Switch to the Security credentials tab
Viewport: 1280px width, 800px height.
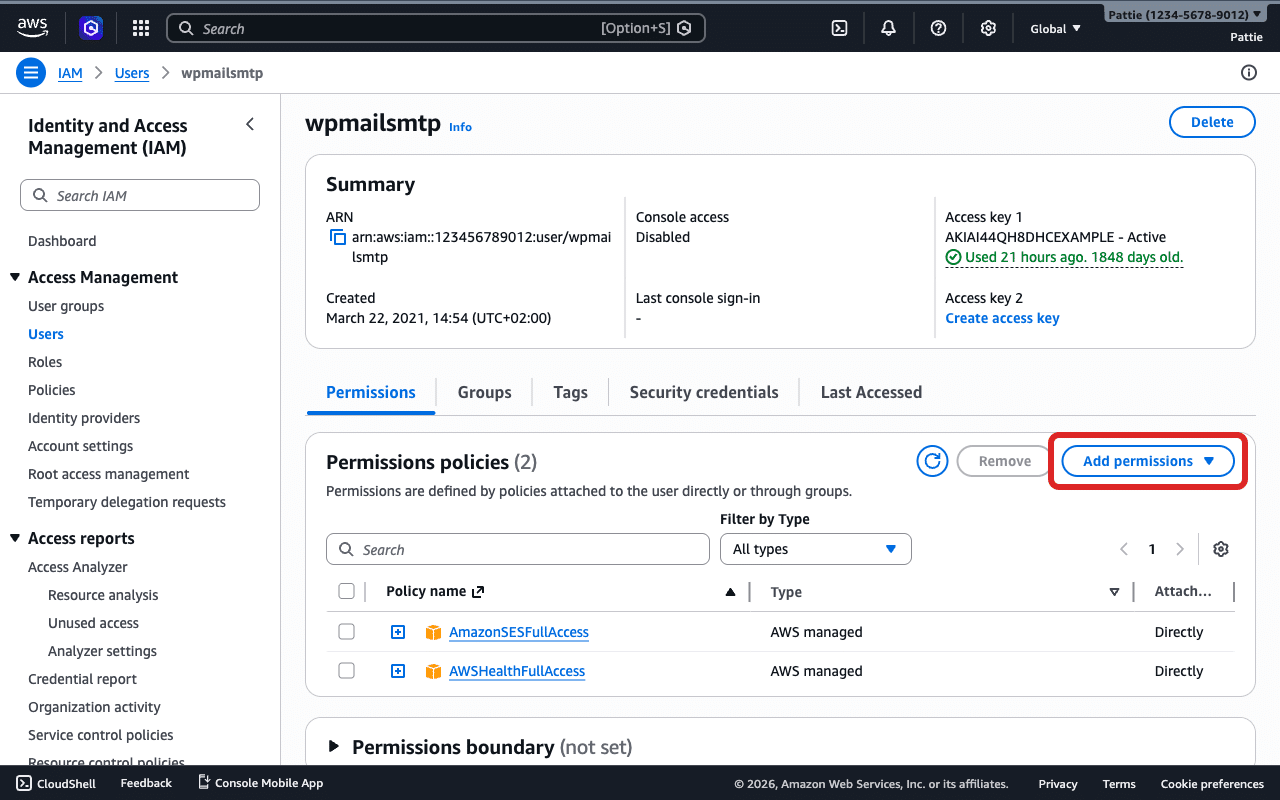click(x=704, y=392)
